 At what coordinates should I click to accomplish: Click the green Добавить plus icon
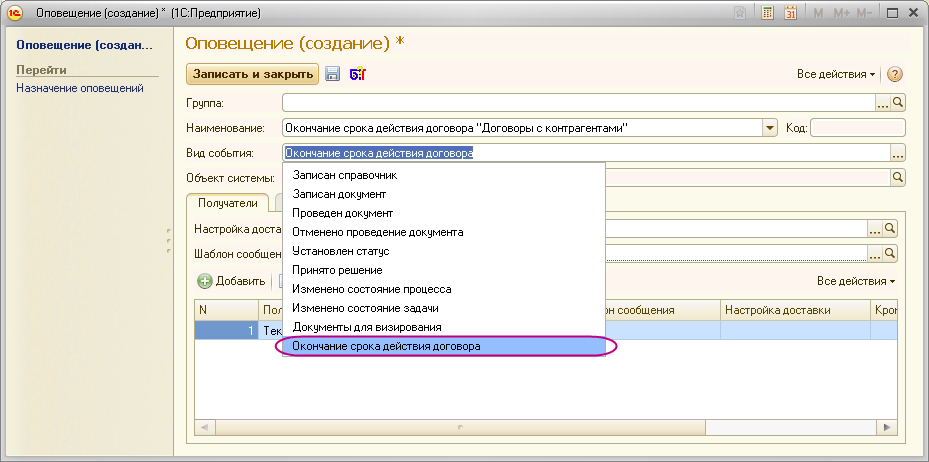[x=204, y=281]
